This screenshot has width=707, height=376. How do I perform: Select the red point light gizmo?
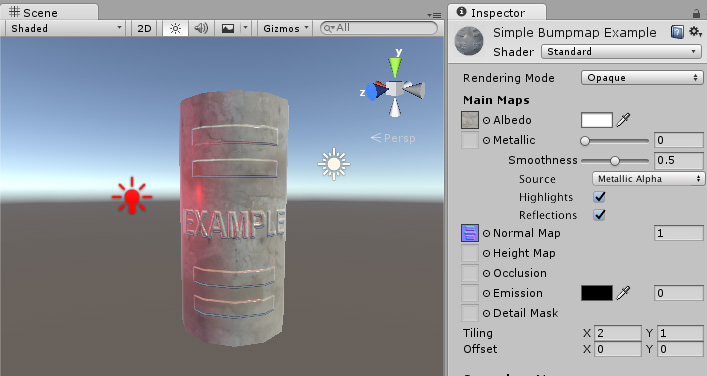coord(132,196)
